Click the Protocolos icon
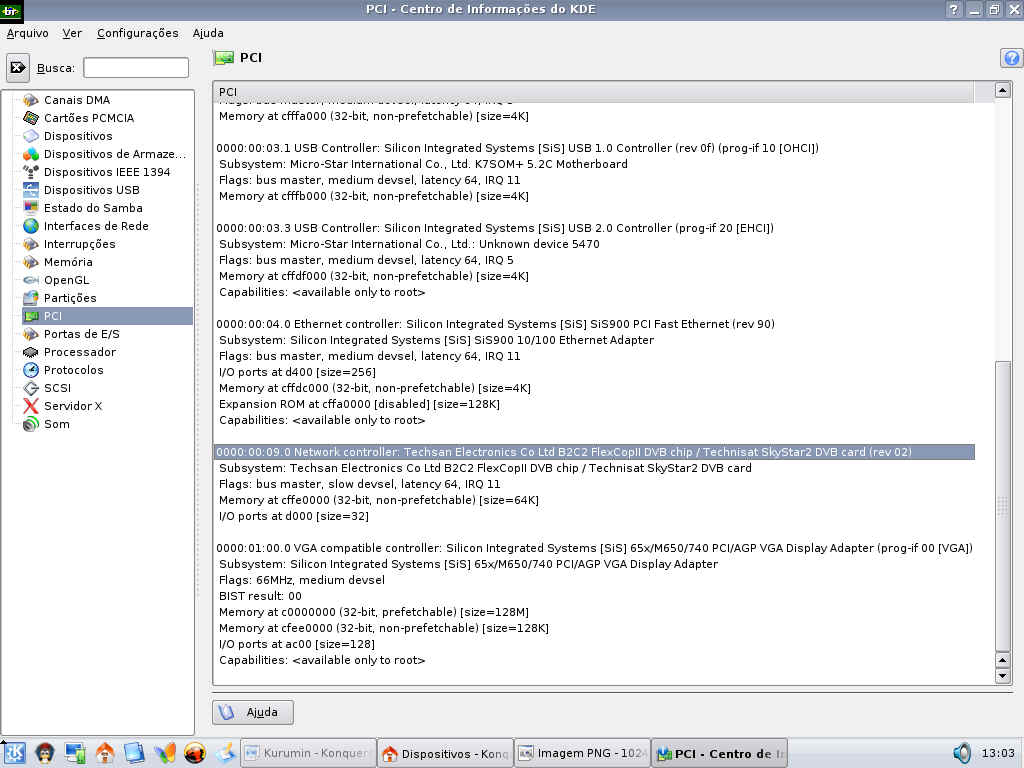 coord(31,370)
